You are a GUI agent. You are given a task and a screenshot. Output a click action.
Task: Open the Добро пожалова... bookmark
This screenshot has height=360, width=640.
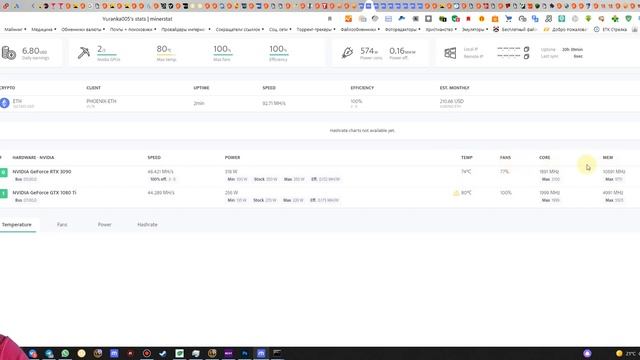pos(565,29)
